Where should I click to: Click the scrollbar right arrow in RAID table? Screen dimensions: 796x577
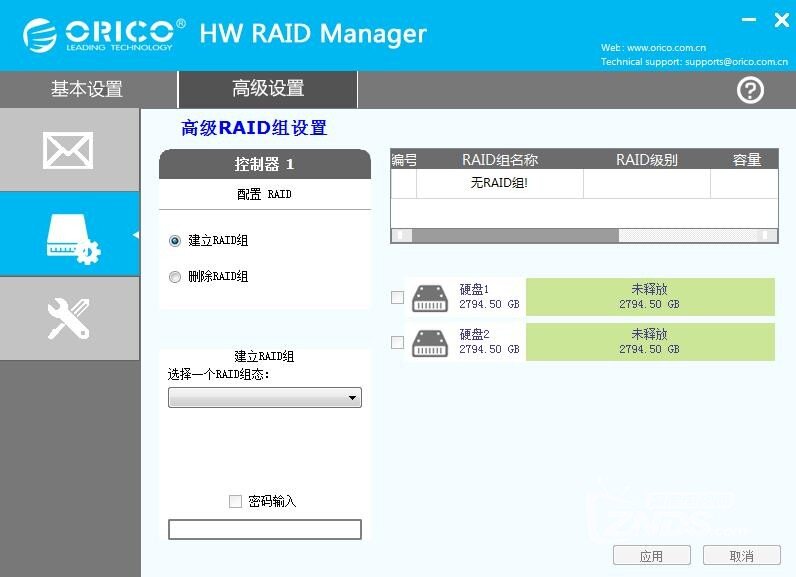click(767, 235)
